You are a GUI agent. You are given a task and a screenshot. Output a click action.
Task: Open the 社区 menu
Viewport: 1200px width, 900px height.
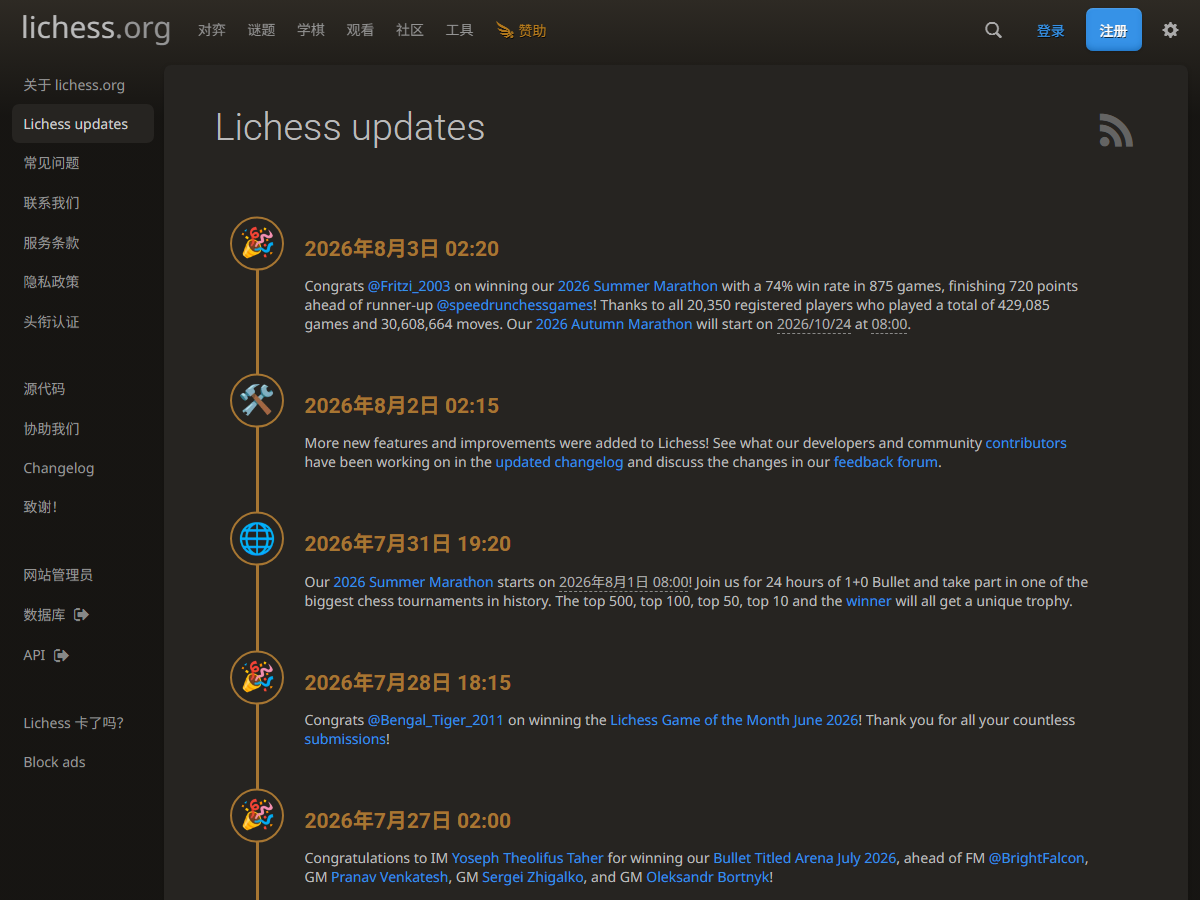point(410,30)
